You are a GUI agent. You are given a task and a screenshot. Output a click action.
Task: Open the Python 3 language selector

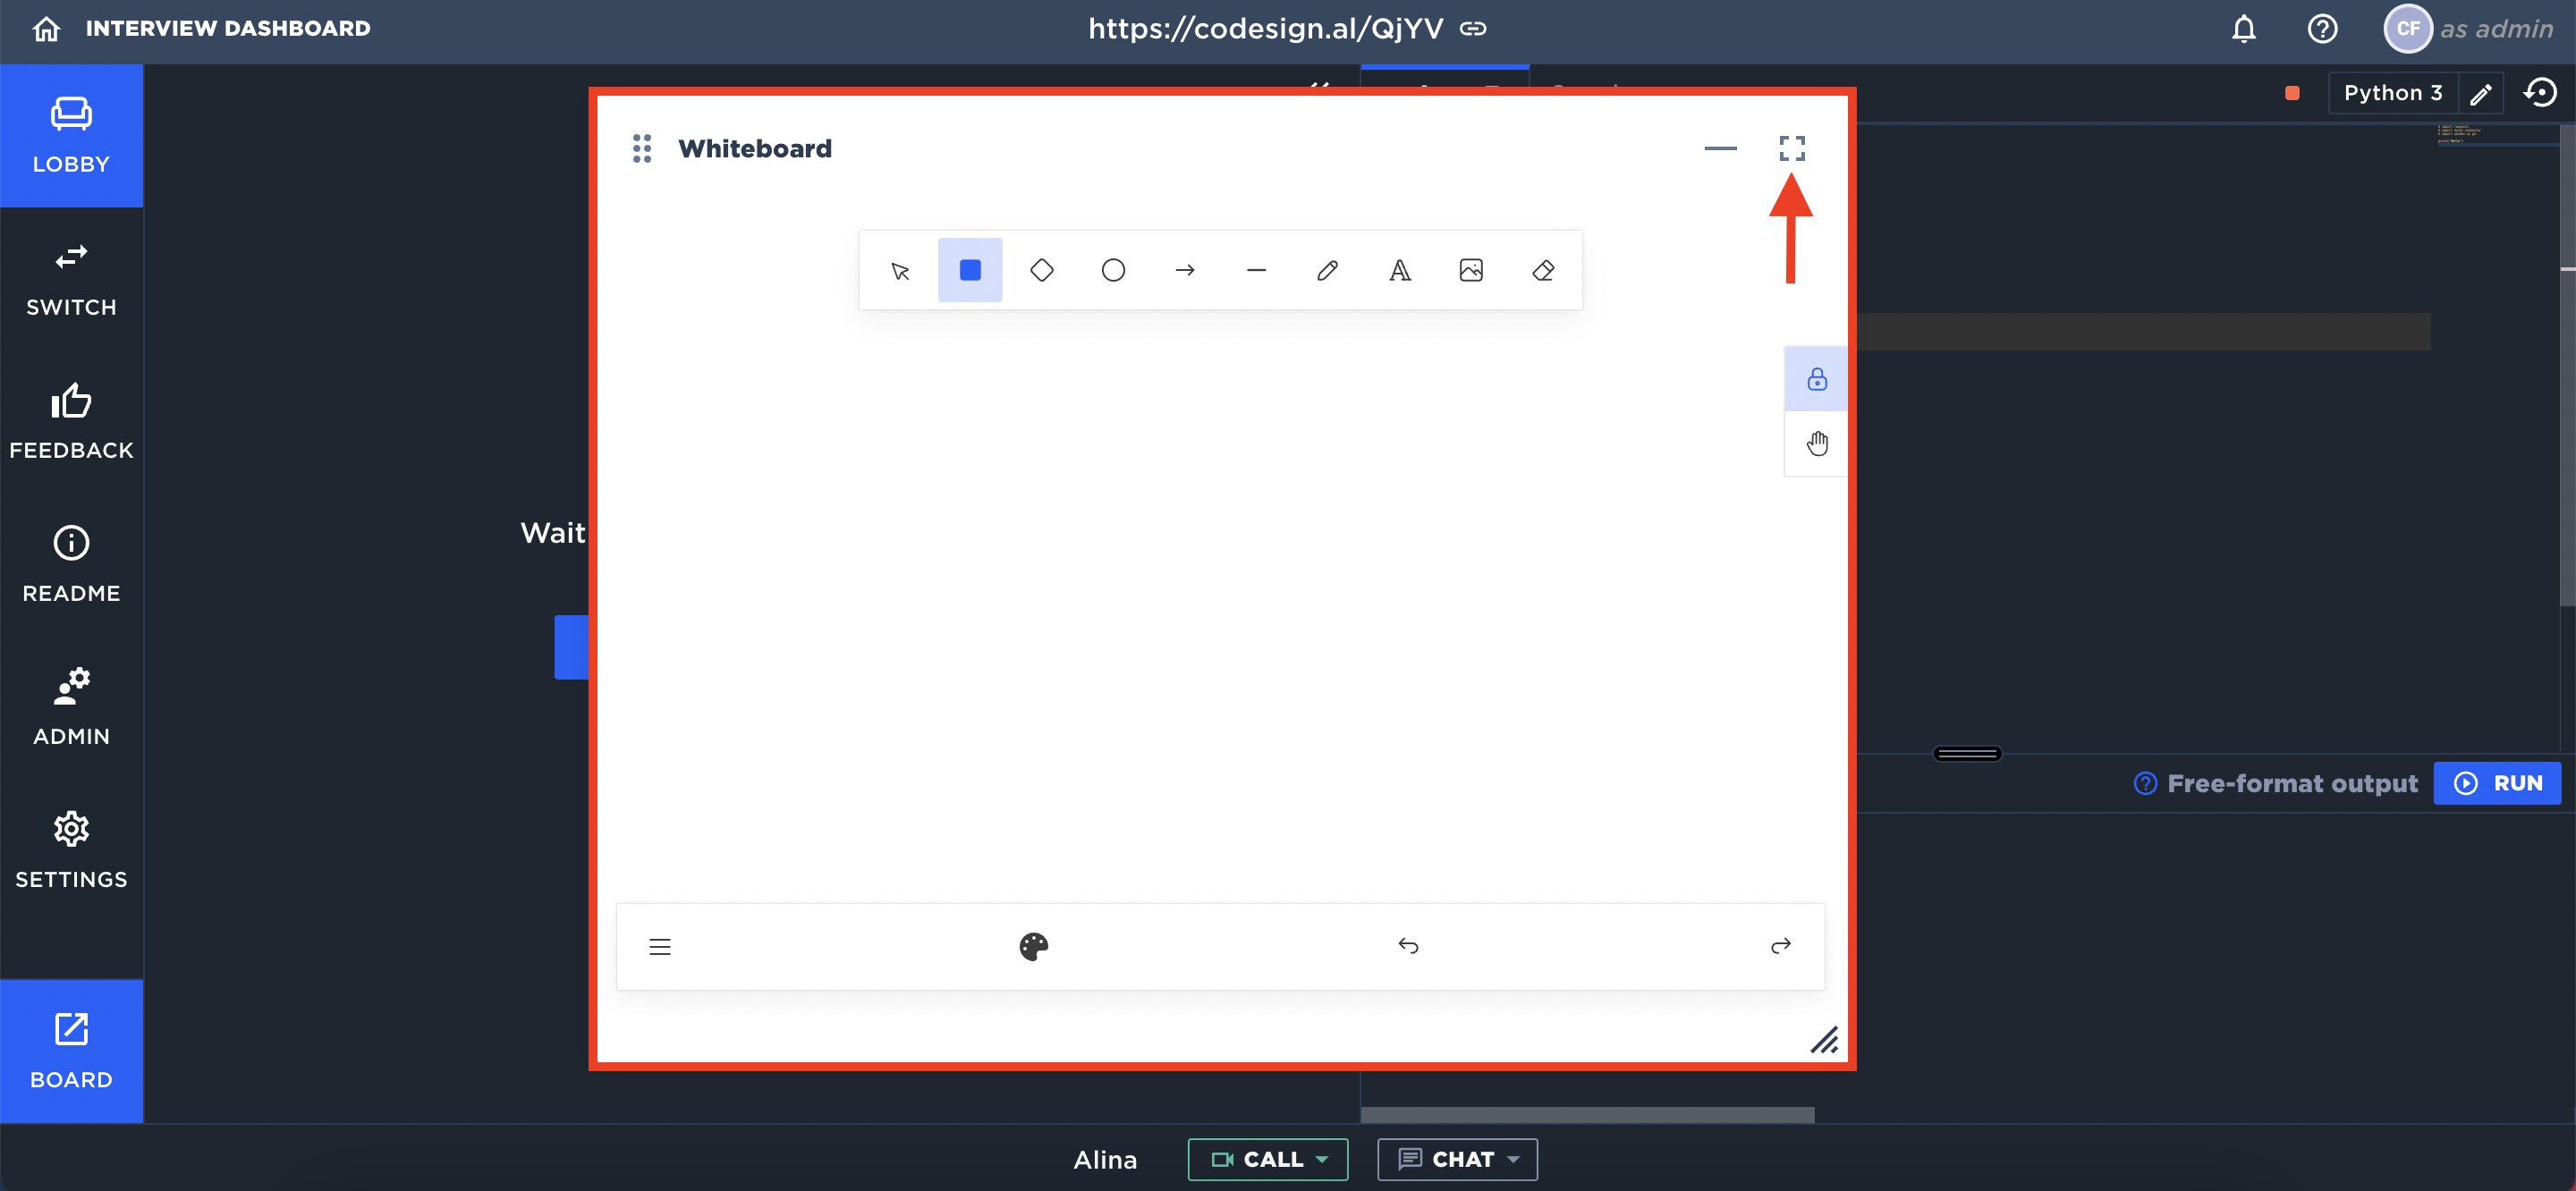click(2393, 93)
